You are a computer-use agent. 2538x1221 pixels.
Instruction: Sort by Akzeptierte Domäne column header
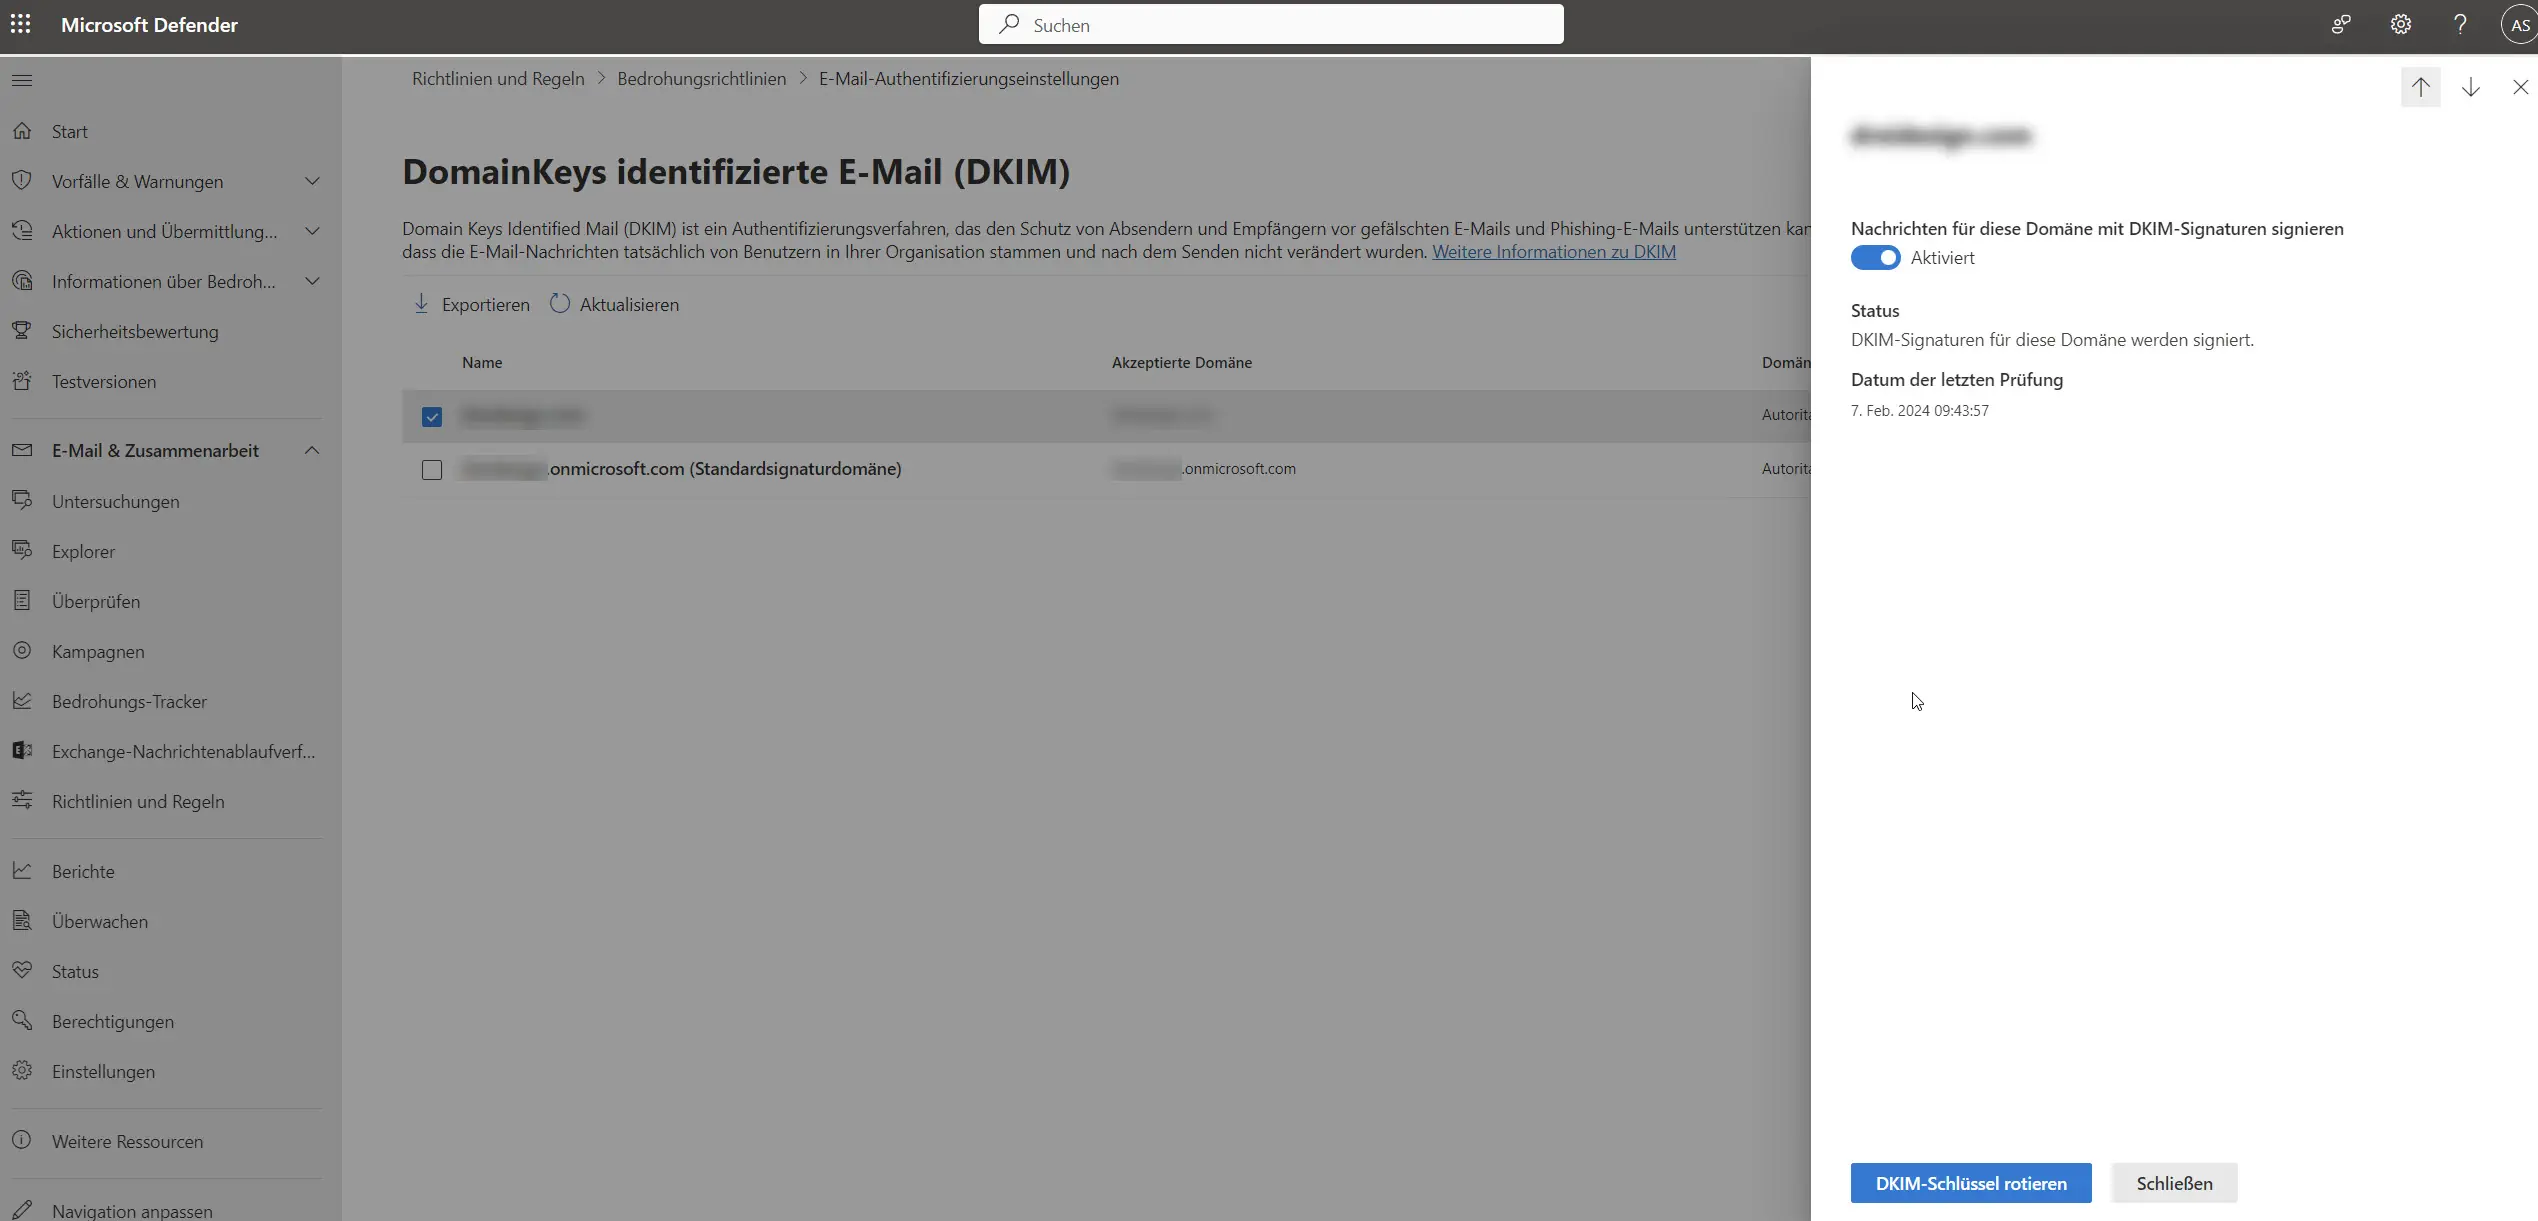pos(1182,362)
